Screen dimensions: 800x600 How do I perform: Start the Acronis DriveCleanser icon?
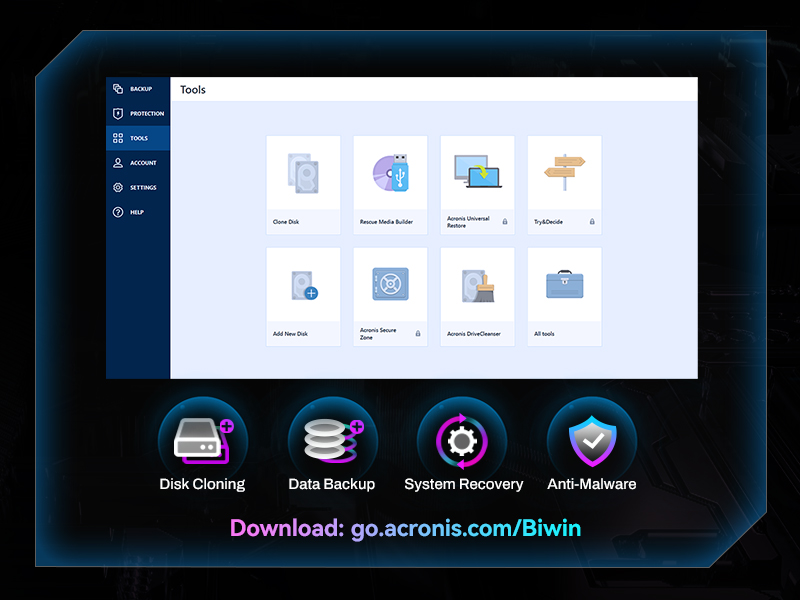pos(478,286)
